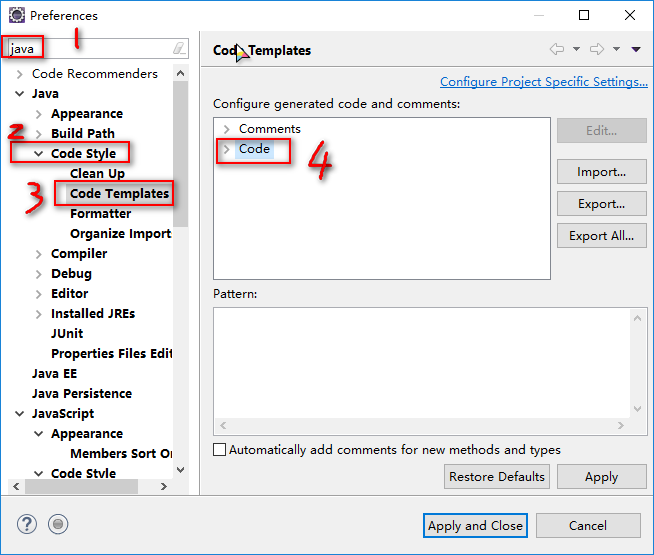
Task: Open Configure Project Specific Settings link
Action: pos(544,82)
